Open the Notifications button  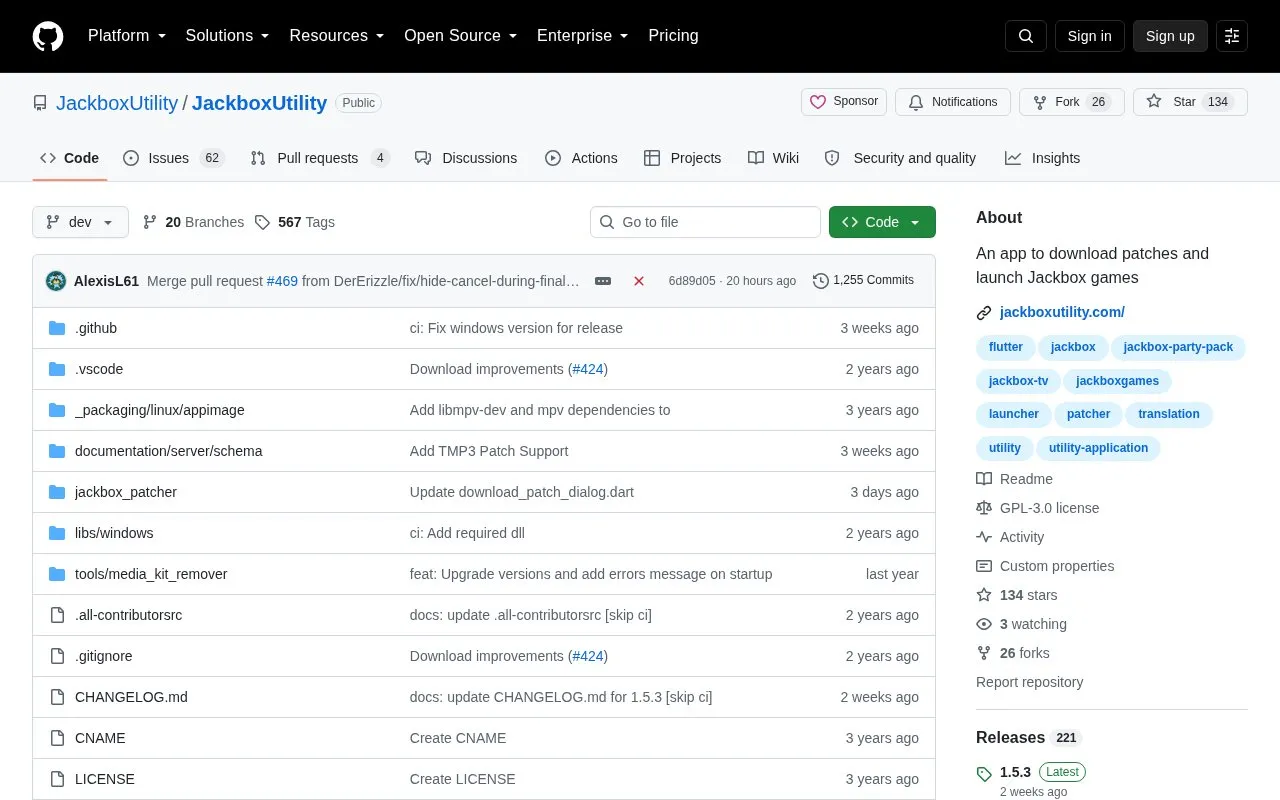953,102
